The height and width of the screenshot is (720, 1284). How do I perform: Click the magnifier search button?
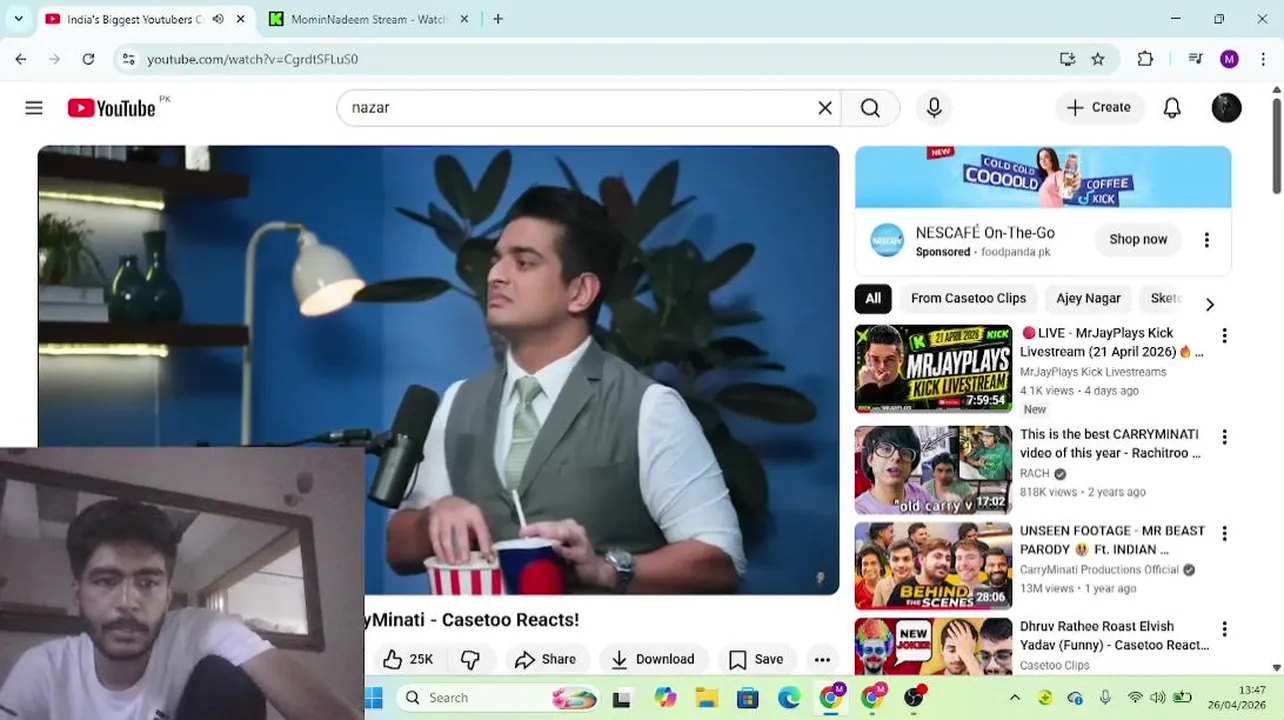click(870, 108)
